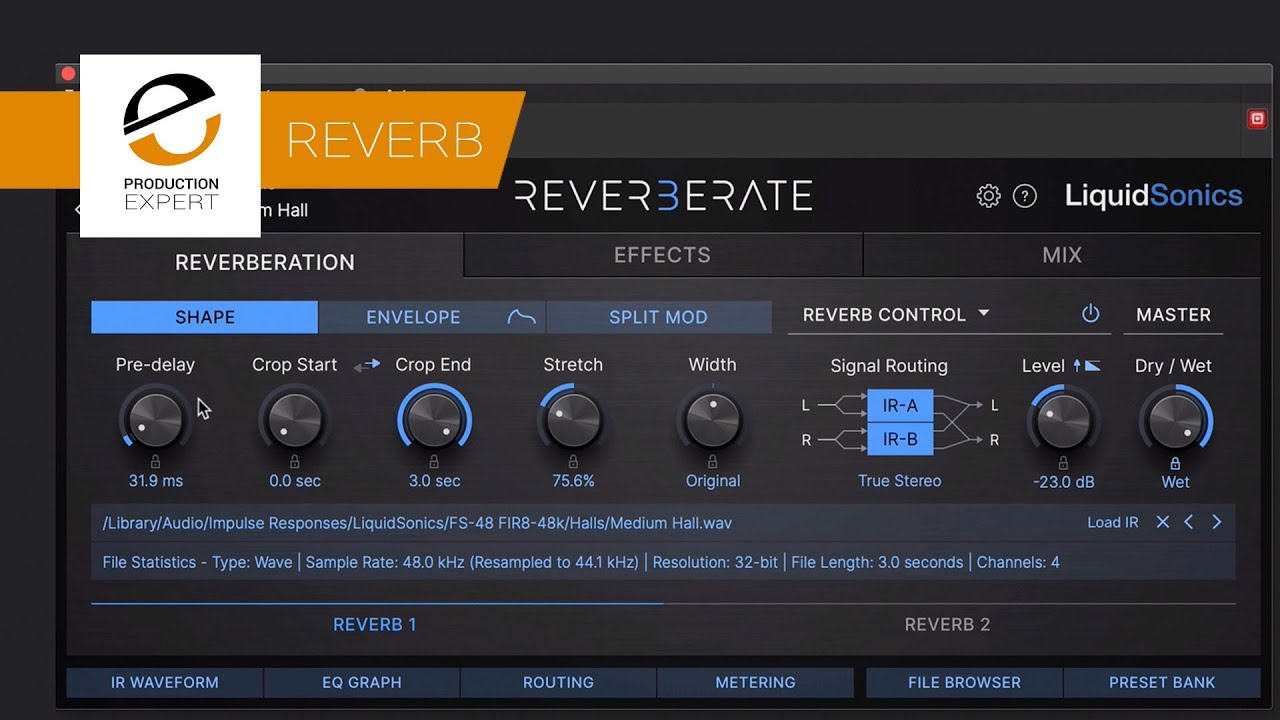Click the Crop Start knob
Image resolution: width=1280 pixels, height=720 pixels.
pos(294,418)
